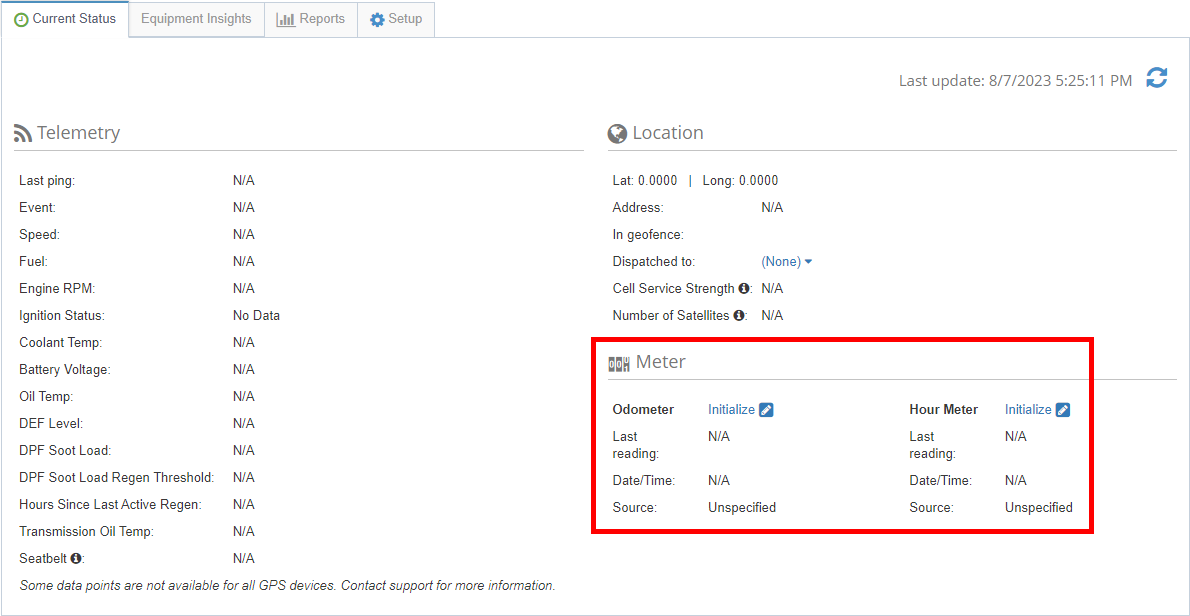Click the Telemetry RSS feed icon
Image resolution: width=1190 pixels, height=616 pixels.
click(23, 131)
